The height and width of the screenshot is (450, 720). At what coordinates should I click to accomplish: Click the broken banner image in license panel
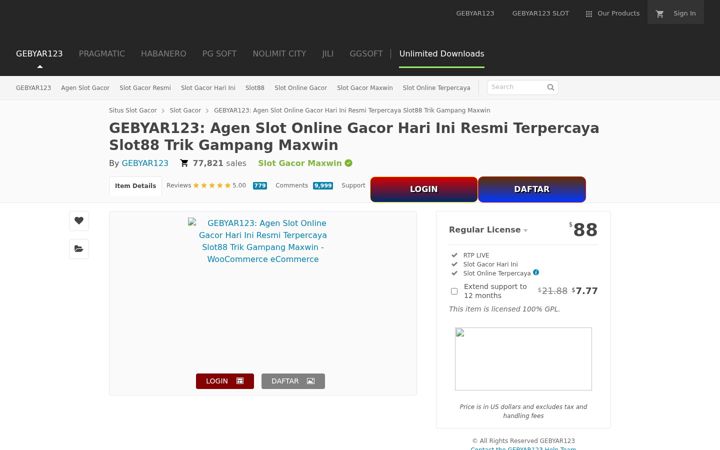coord(523,359)
